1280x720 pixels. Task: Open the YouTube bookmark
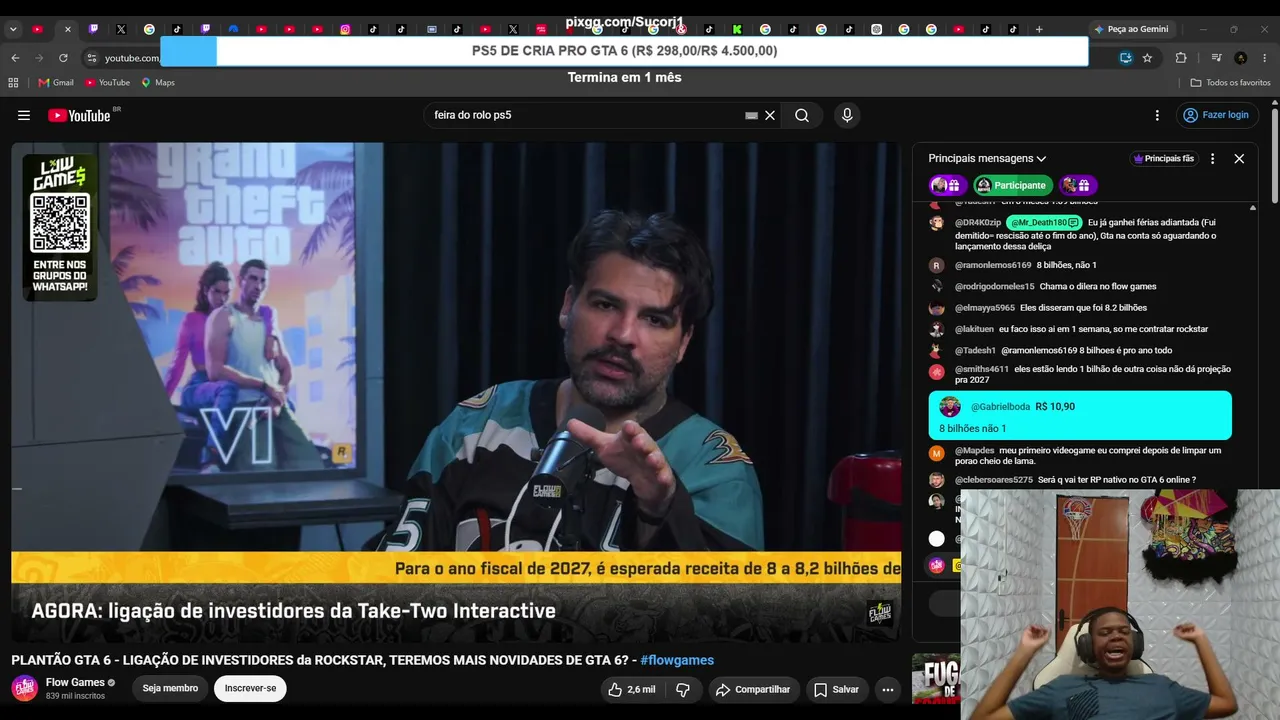tap(107, 83)
